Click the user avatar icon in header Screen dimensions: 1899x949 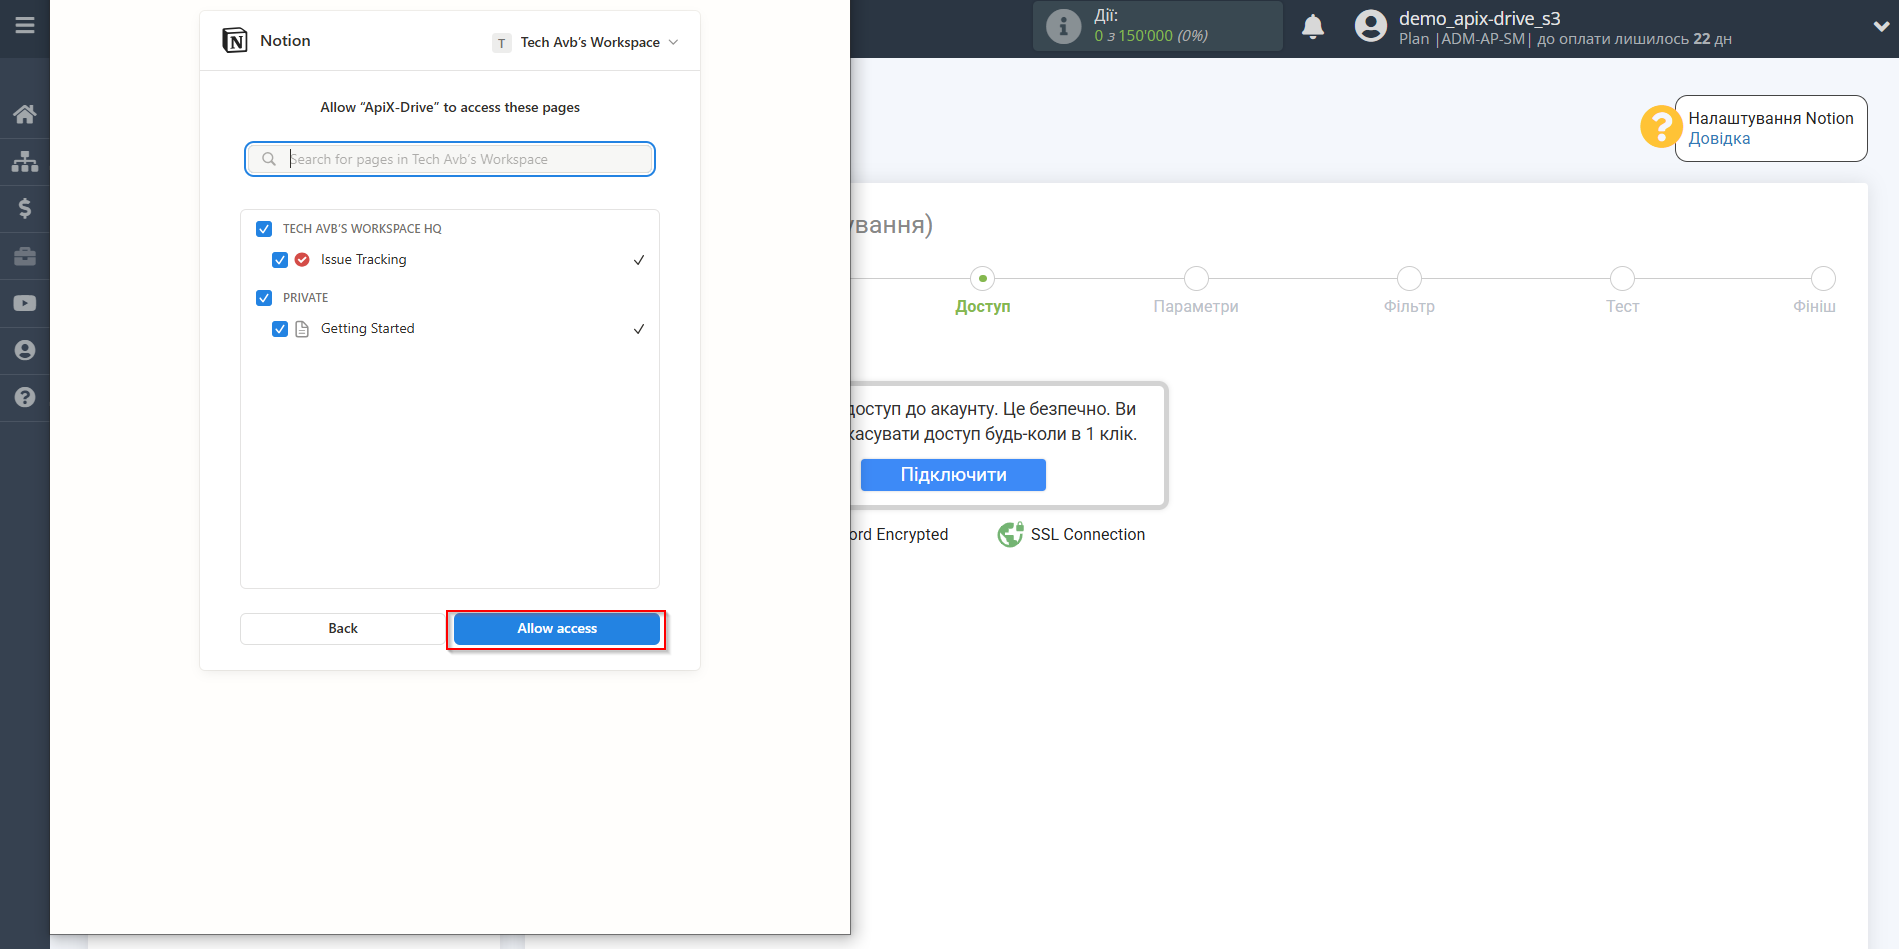(1371, 26)
